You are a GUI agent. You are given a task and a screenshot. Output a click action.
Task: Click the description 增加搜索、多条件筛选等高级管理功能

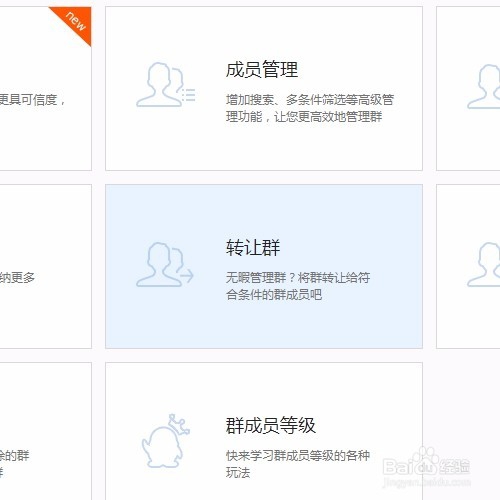pos(310,108)
